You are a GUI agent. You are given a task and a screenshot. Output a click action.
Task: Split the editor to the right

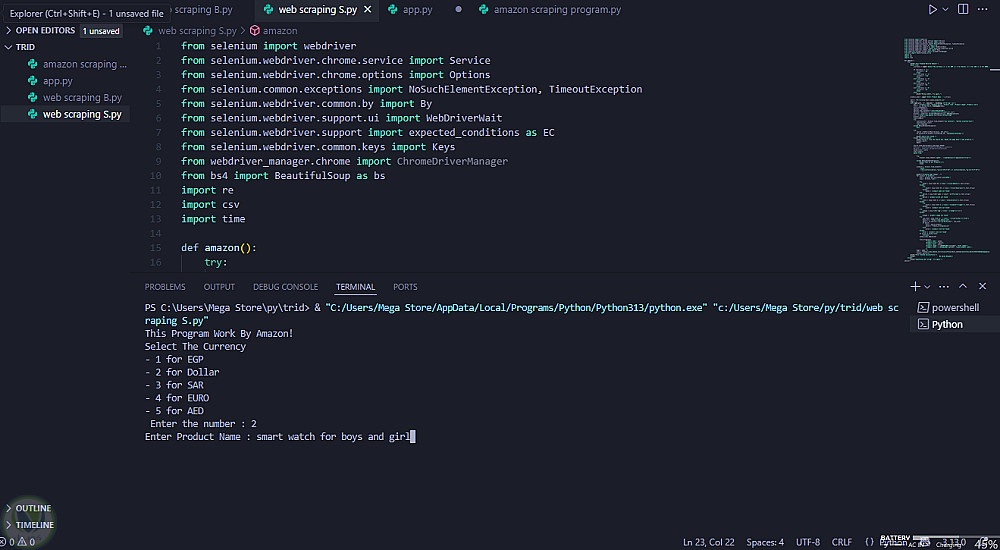click(963, 10)
